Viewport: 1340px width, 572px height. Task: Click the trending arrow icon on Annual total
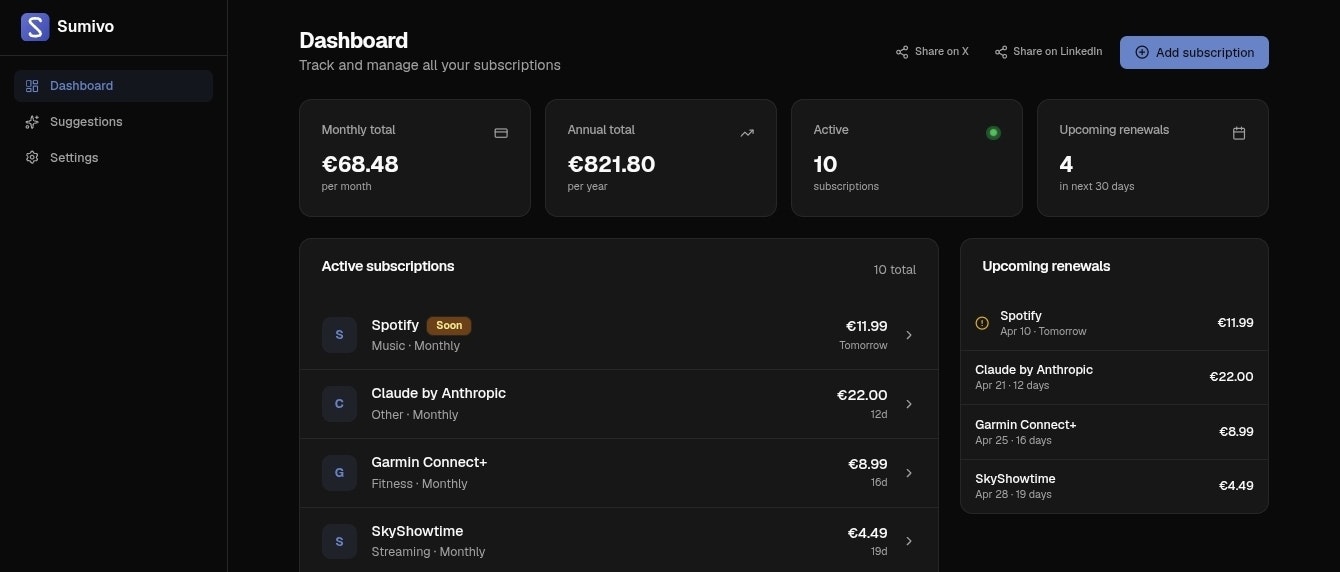747,133
